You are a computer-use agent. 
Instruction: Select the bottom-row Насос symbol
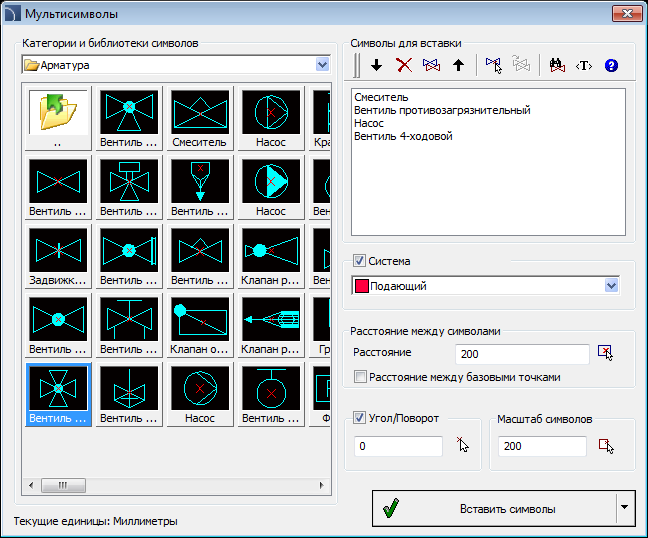pyautogui.click(x=200, y=394)
